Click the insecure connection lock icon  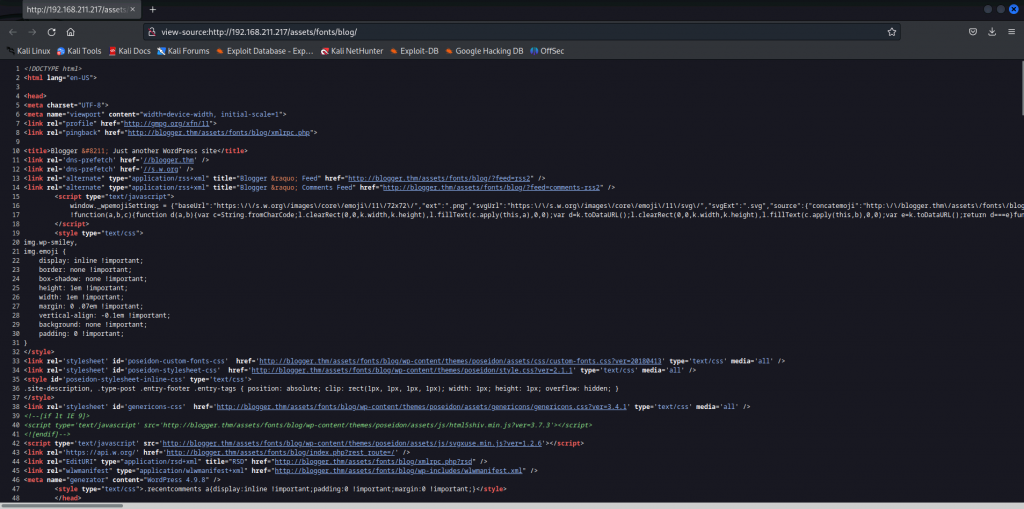coord(152,31)
